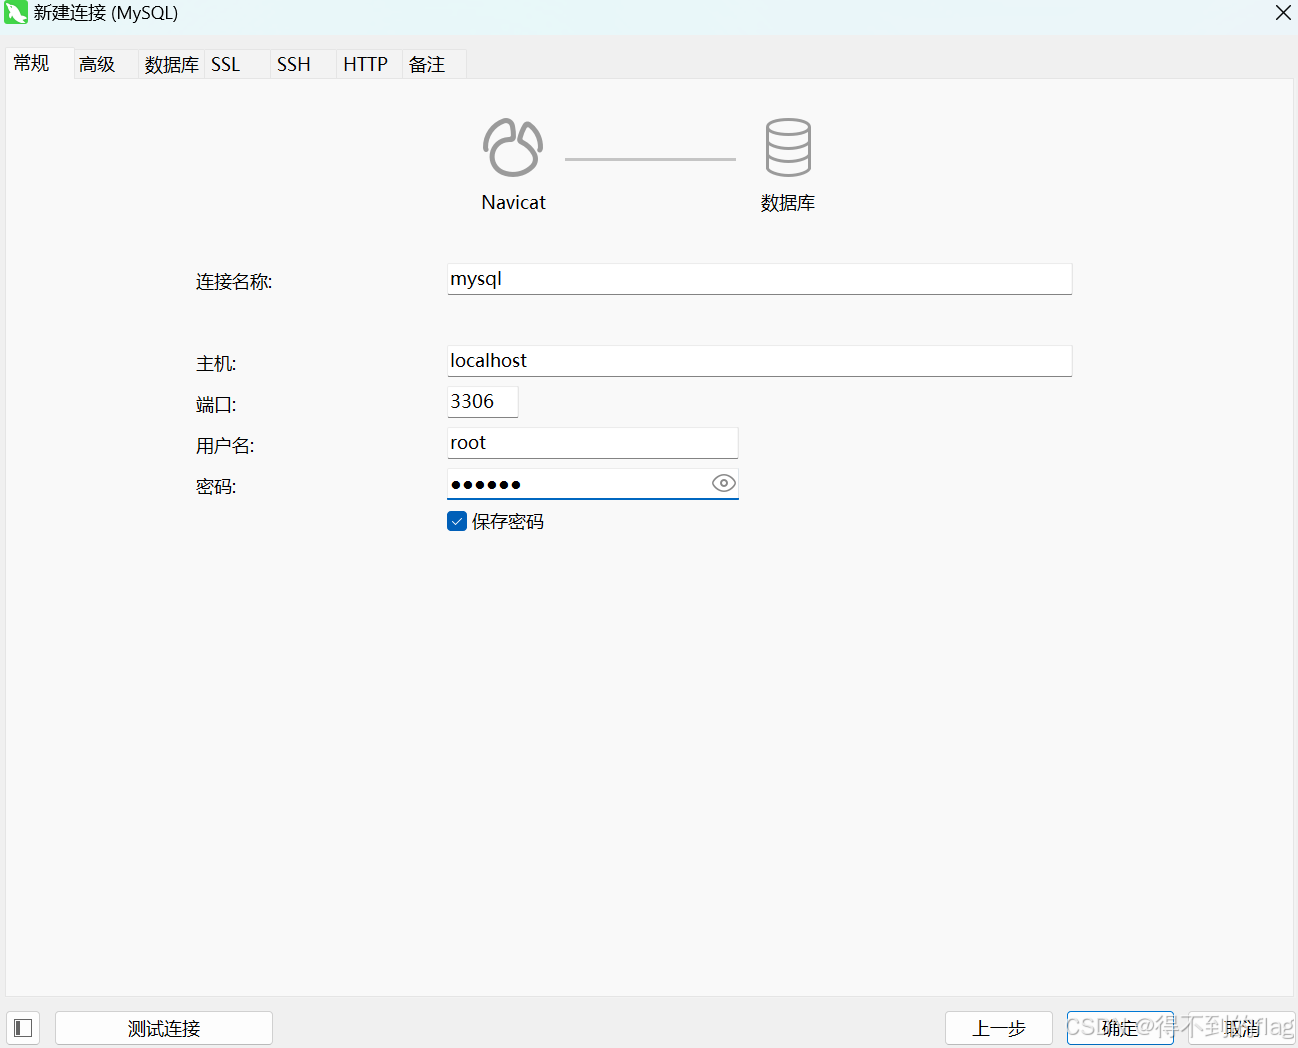Click the 密码 label
The image size is (1298, 1048).
pos(216,487)
